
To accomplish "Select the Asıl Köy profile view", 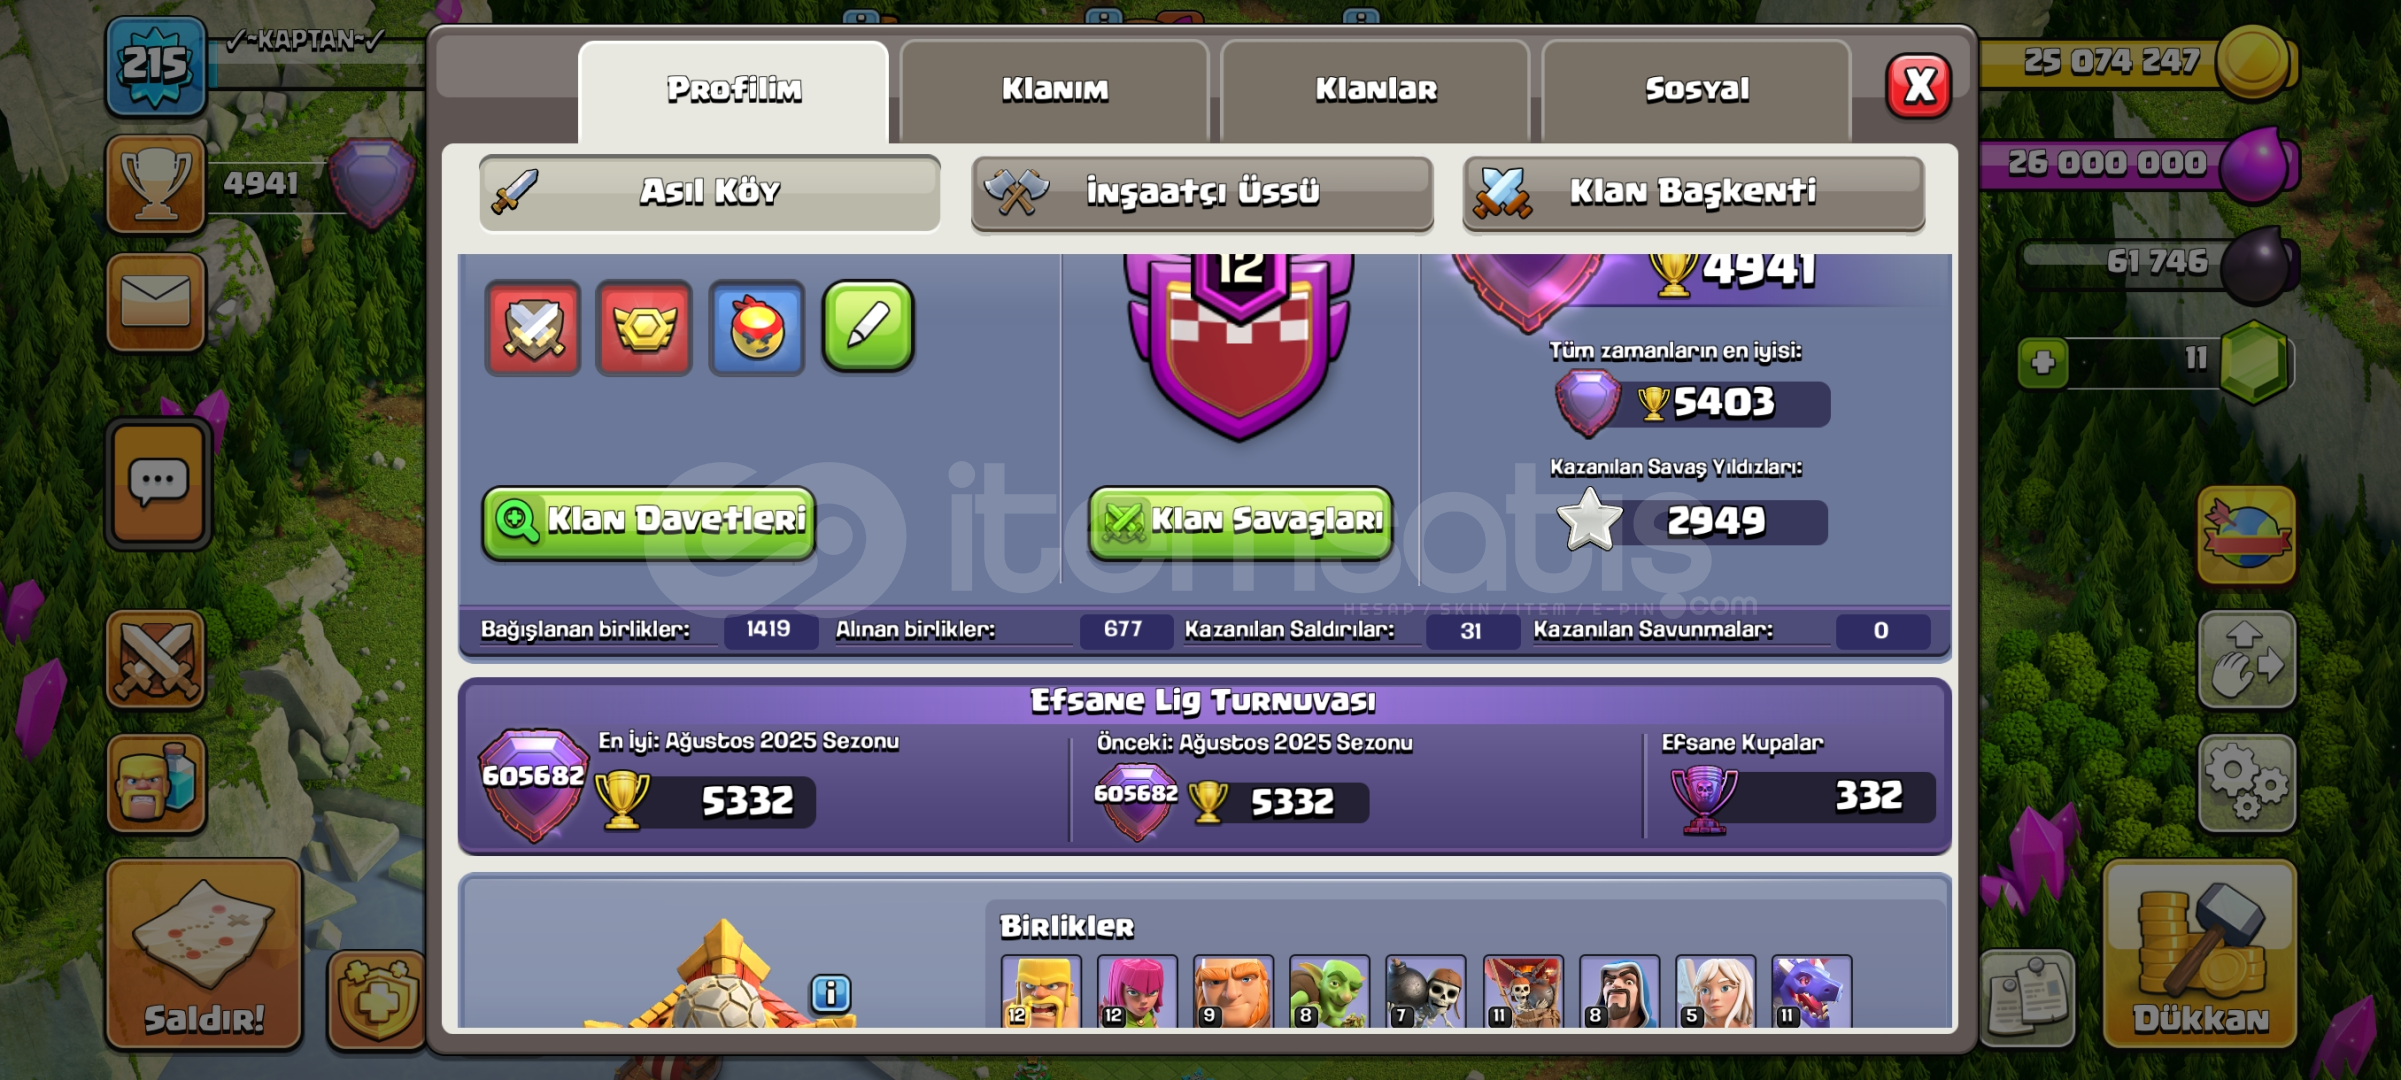I will (710, 192).
